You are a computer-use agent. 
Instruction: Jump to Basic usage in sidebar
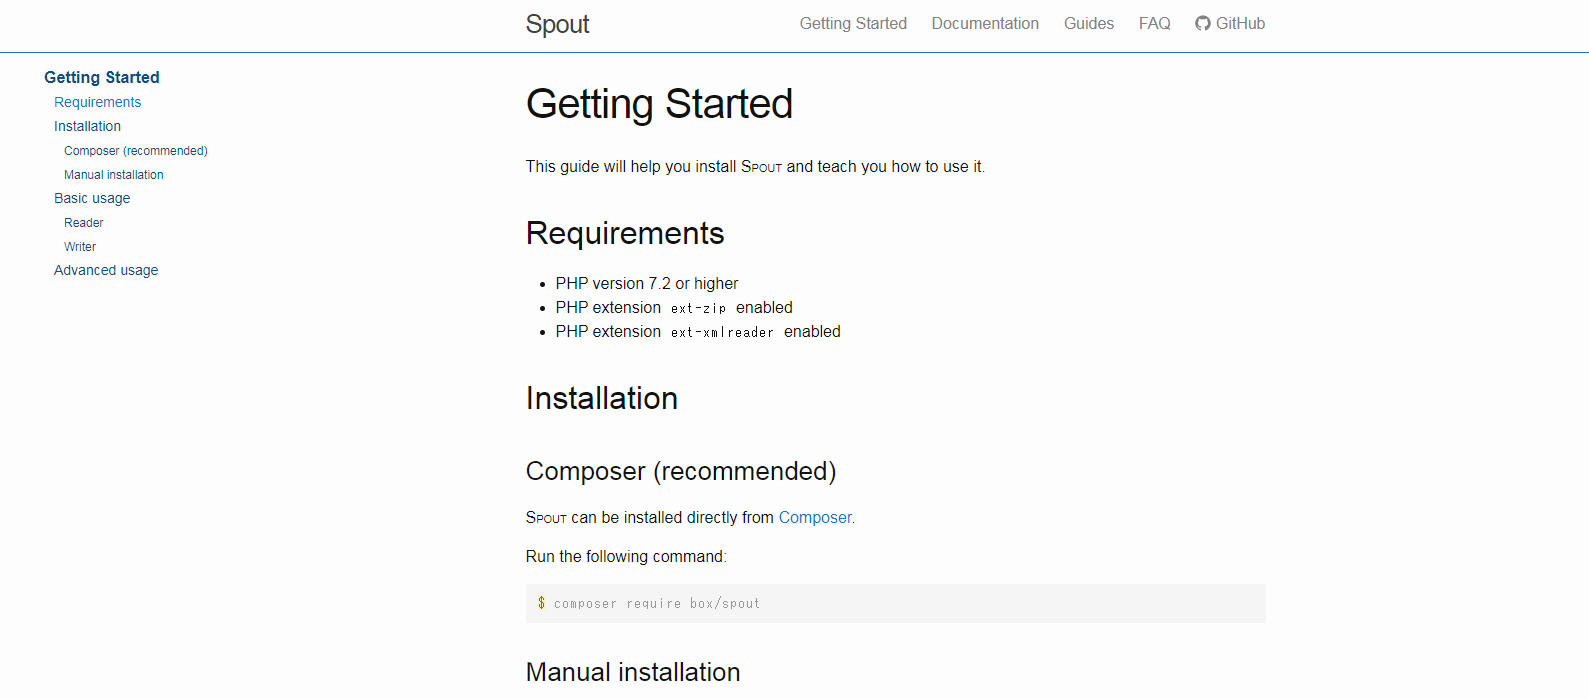click(x=92, y=198)
